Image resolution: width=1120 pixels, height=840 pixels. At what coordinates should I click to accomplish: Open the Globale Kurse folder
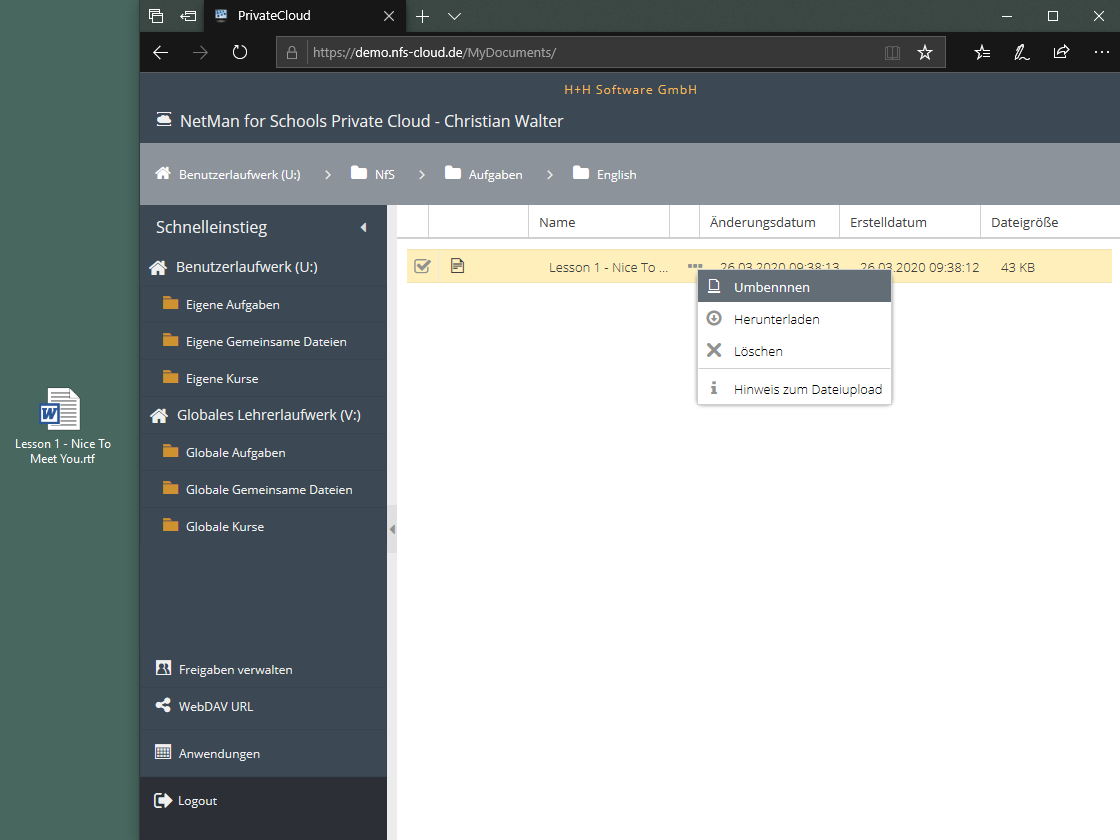pos(263,526)
